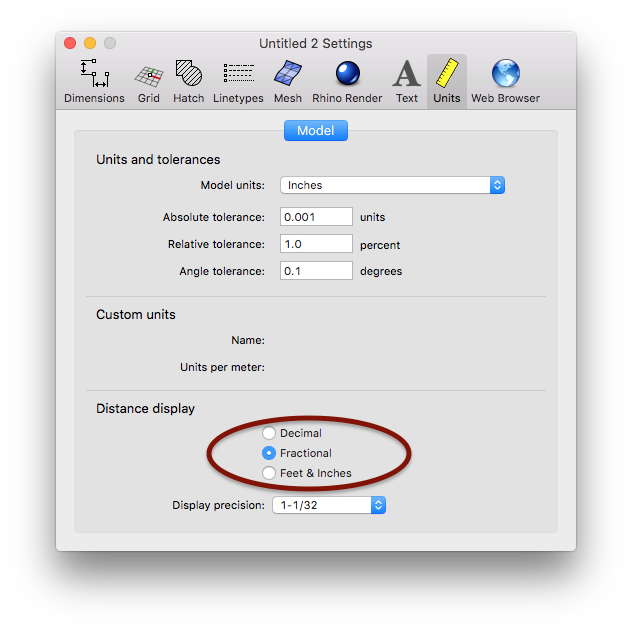632x631 pixels.
Task: Open the Model units dropdown showing Inches
Action: 392,185
